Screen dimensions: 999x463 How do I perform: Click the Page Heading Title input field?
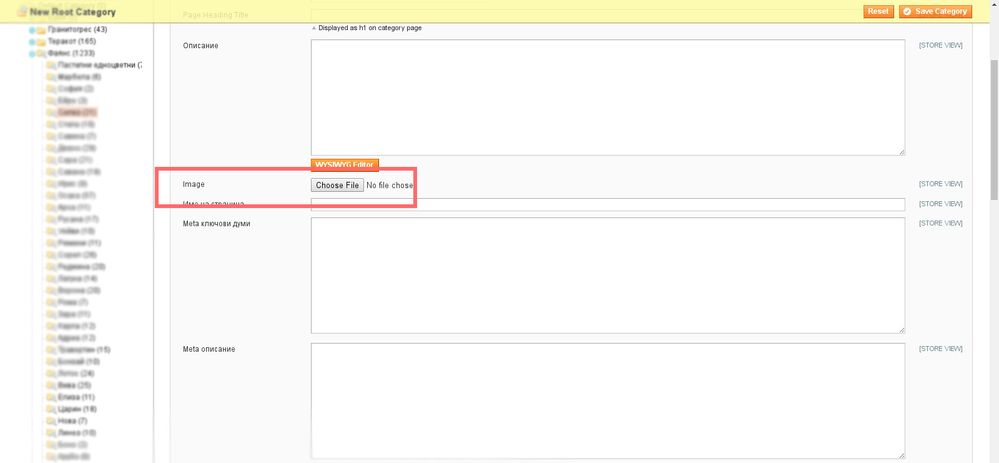coord(608,15)
